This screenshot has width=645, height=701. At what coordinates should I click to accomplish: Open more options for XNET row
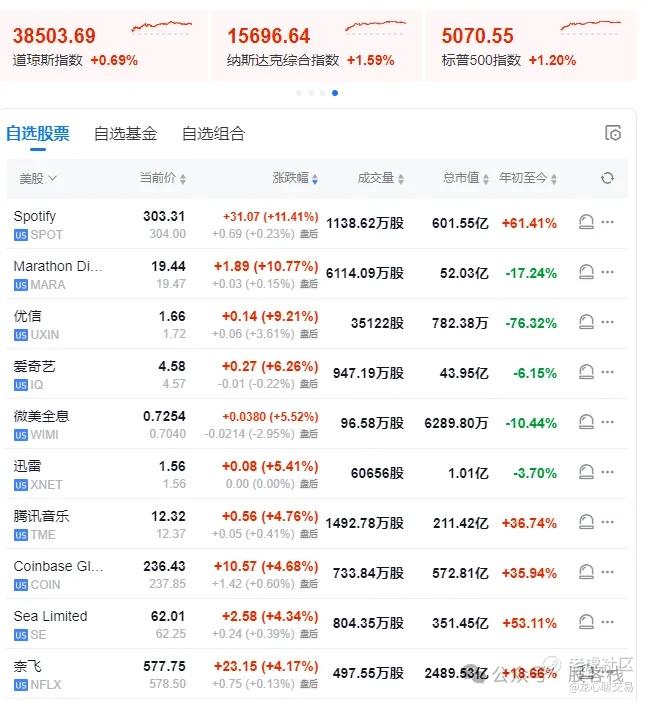point(607,473)
